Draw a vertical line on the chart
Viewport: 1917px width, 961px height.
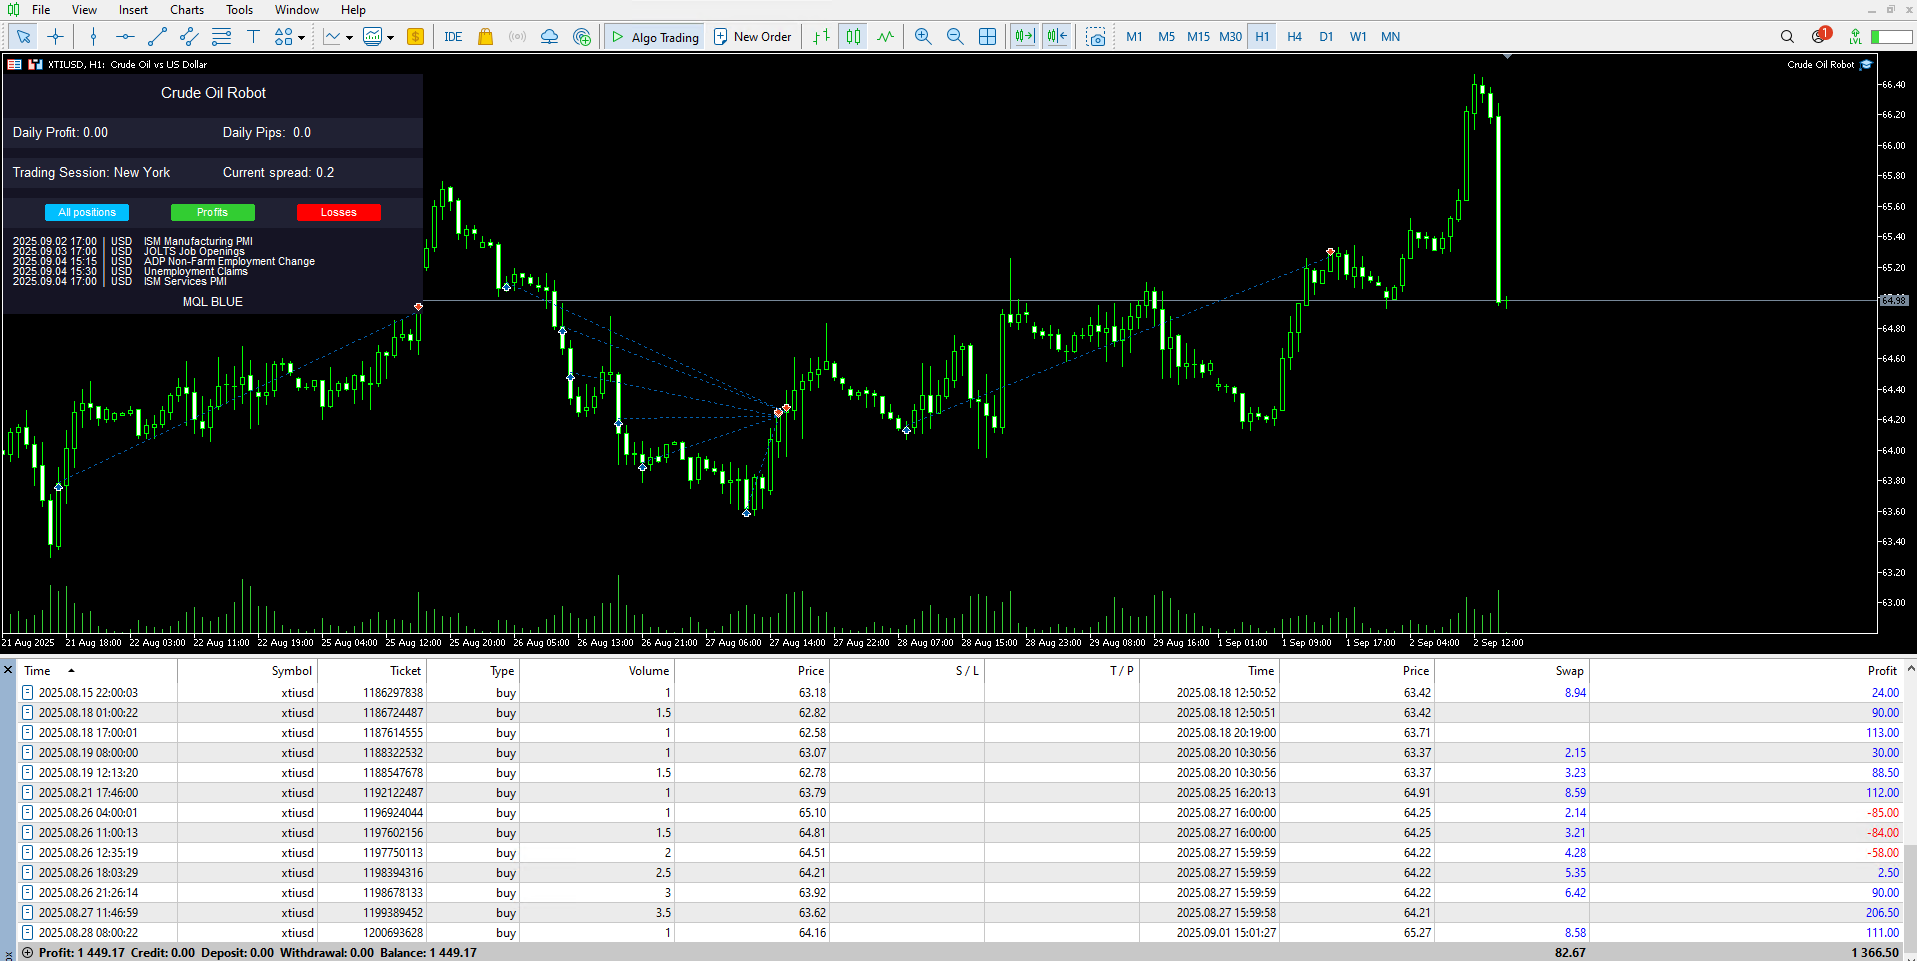[x=93, y=37]
